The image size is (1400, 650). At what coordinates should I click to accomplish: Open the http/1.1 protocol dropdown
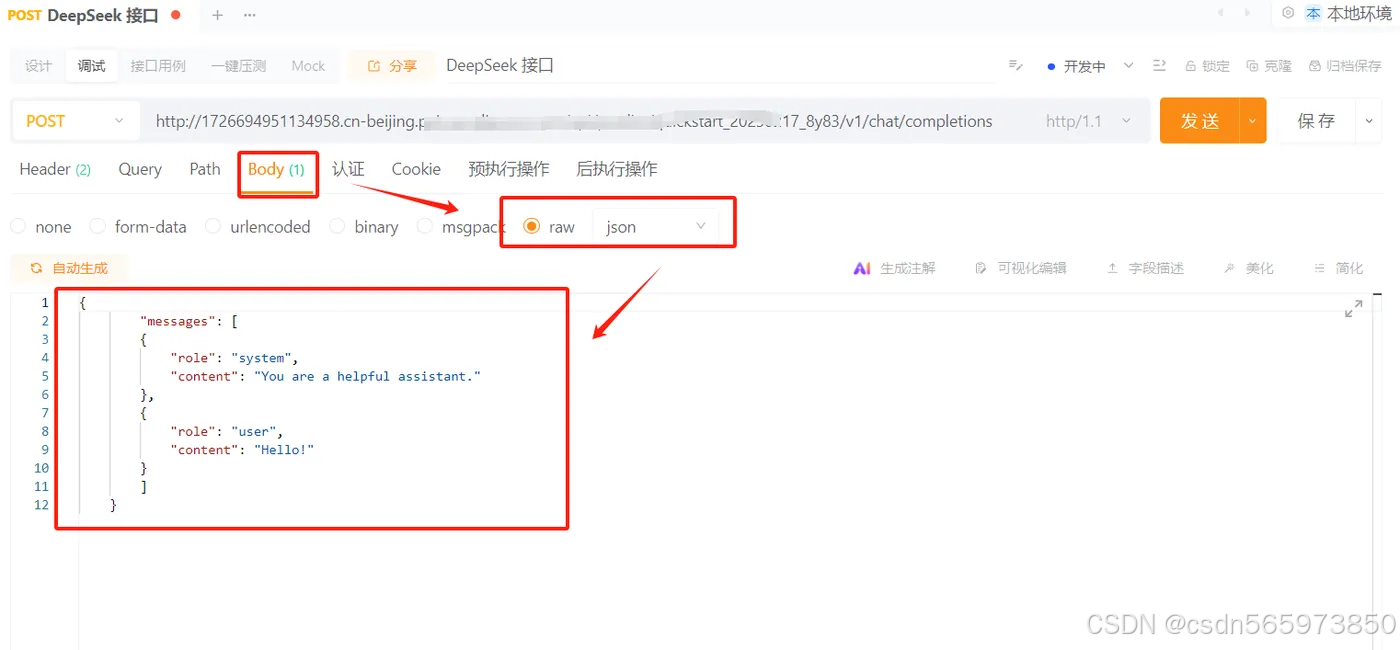(1089, 121)
